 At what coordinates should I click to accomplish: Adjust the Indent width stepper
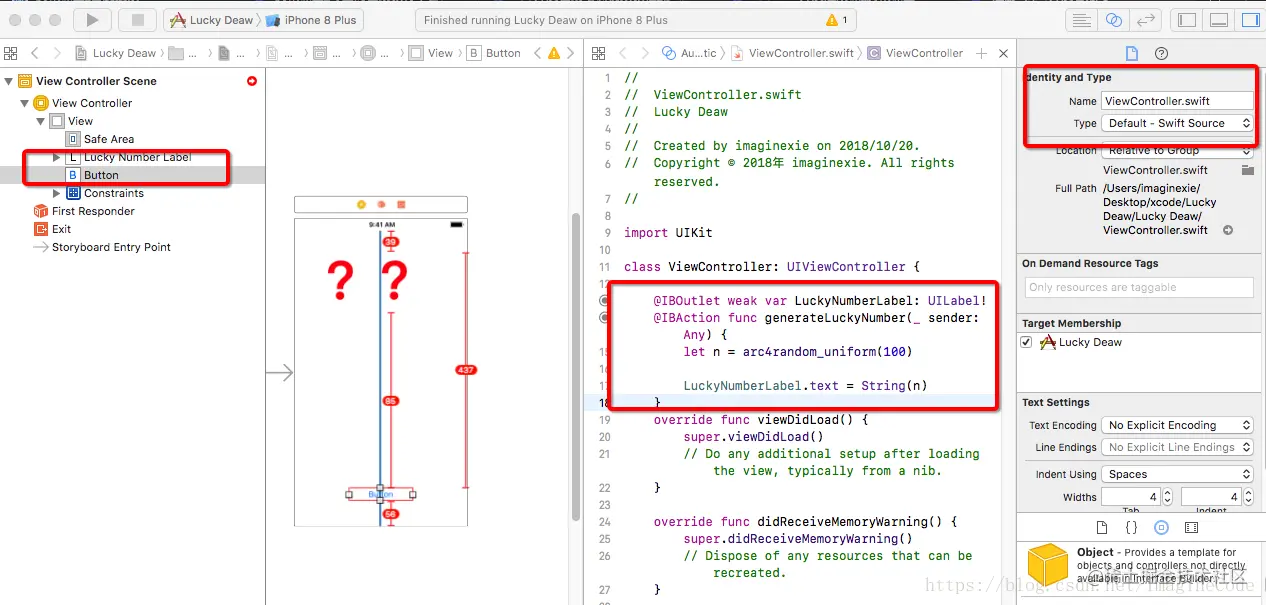1247,497
